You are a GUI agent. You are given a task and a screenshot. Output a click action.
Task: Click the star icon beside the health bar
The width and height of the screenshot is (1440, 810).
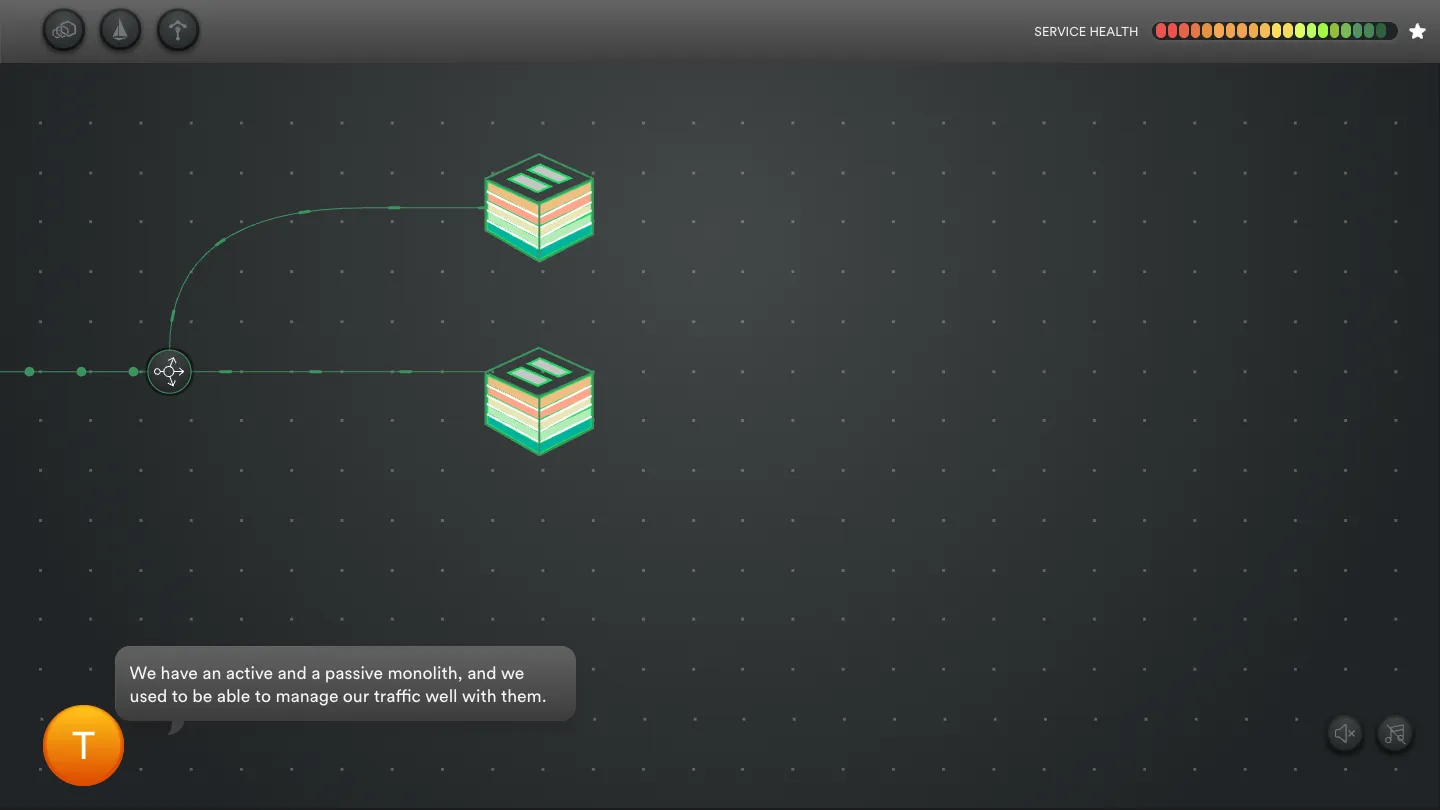coord(1417,31)
